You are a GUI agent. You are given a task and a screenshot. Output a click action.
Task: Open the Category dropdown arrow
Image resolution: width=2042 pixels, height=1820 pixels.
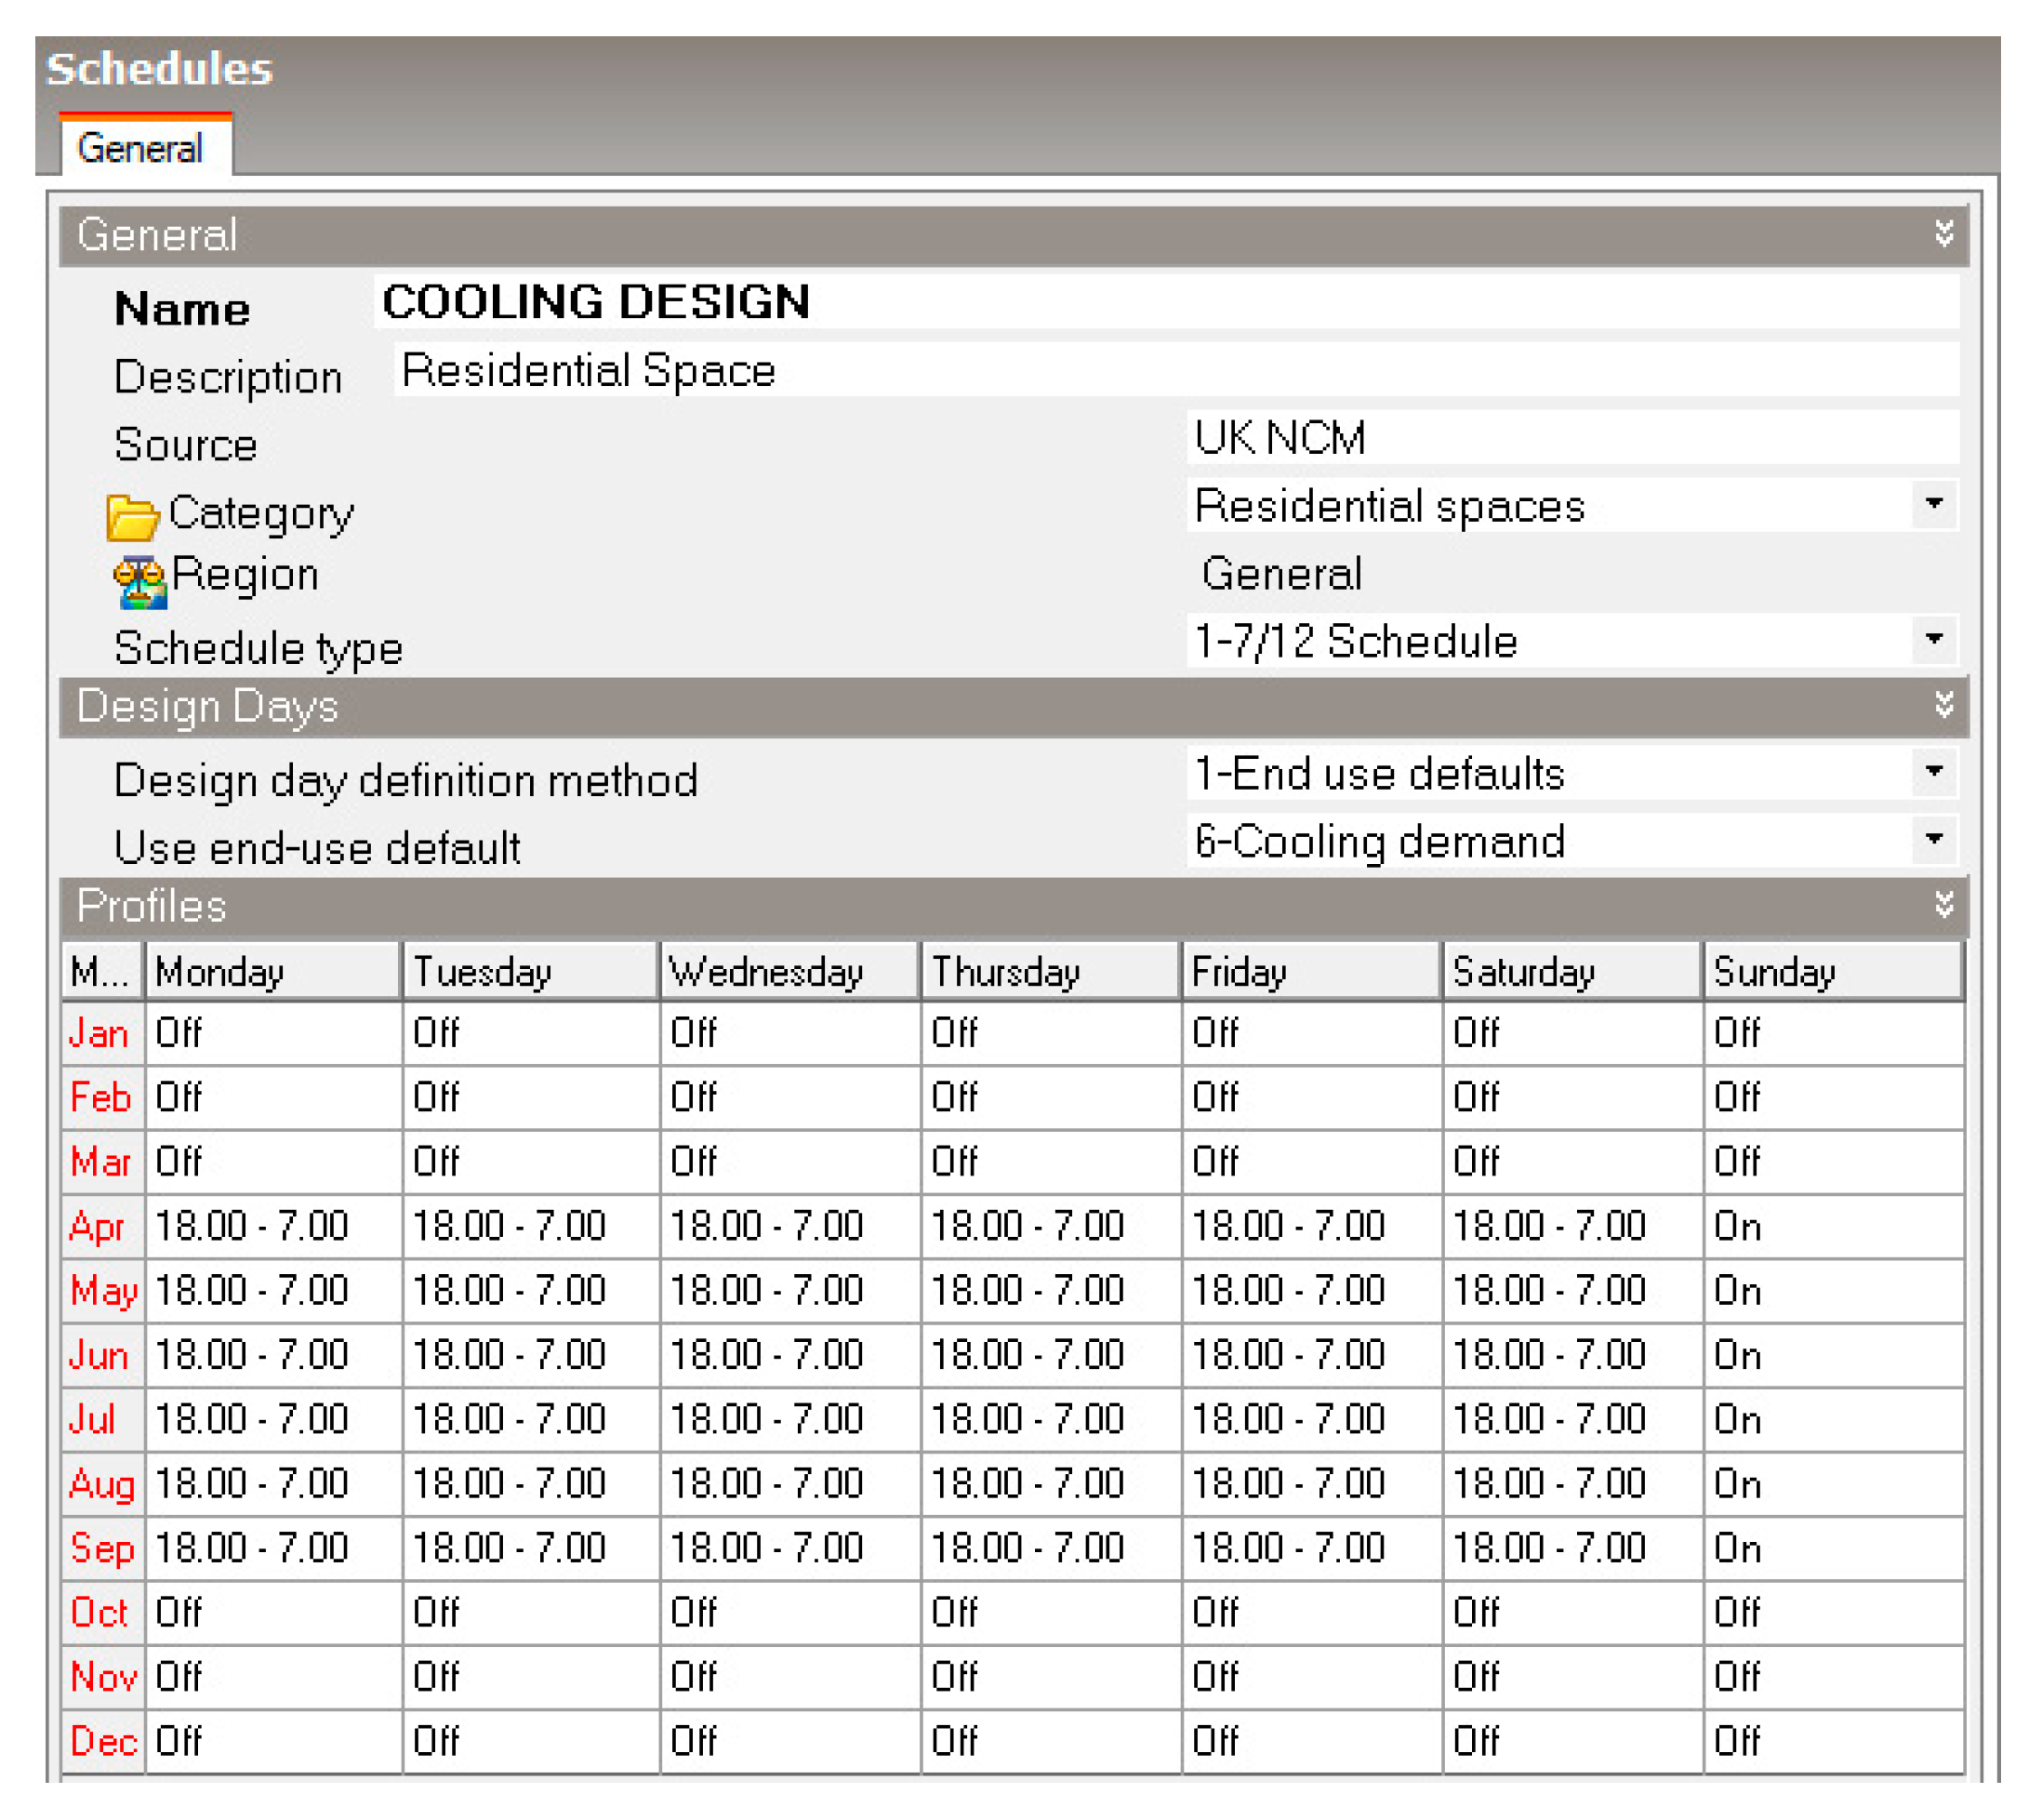pyautogui.click(x=1933, y=504)
